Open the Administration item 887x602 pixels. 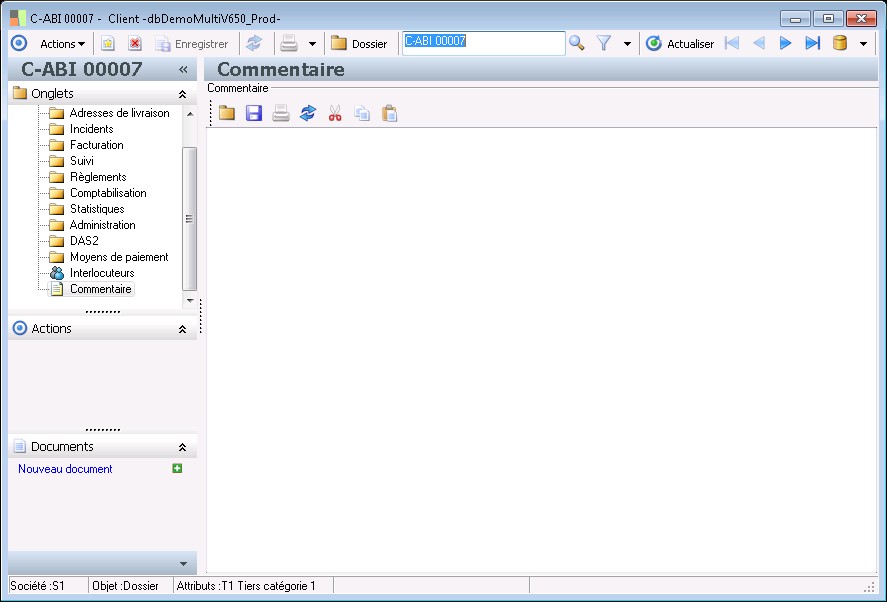(x=102, y=225)
